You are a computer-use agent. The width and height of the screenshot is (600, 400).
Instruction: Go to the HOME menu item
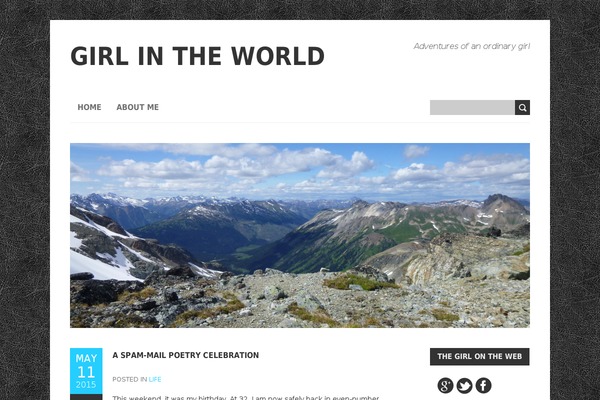click(x=90, y=107)
